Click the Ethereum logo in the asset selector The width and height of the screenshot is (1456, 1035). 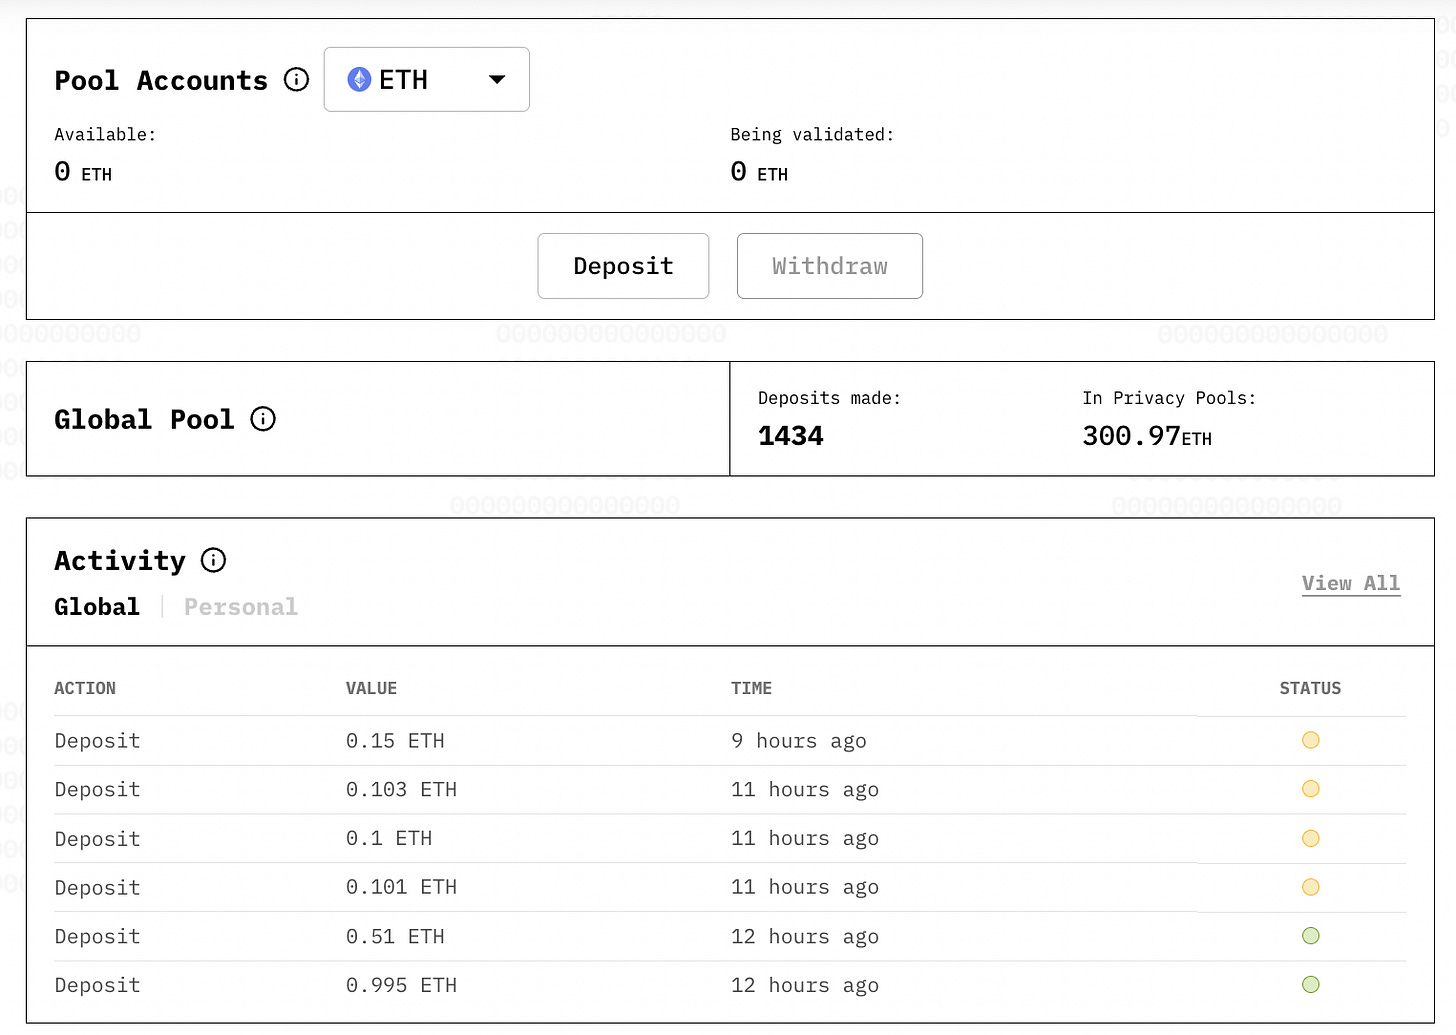(359, 79)
